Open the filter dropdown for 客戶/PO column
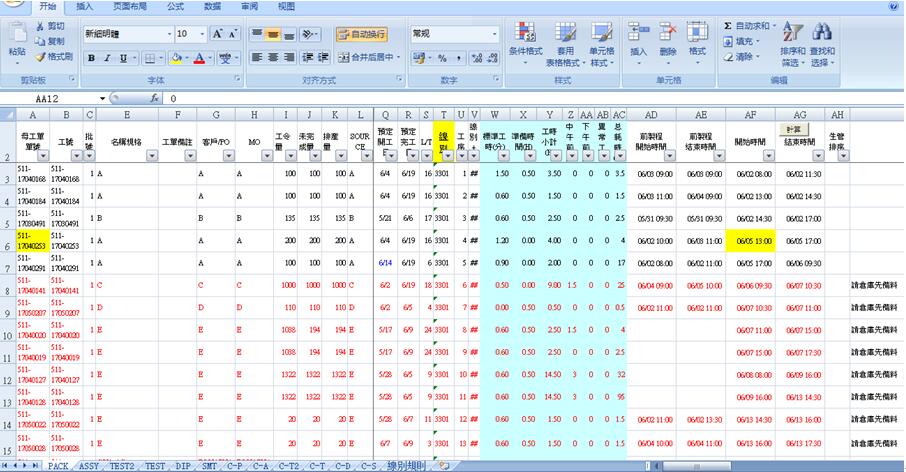Screen dimensions: 906x472 pyautogui.click(x=229, y=155)
